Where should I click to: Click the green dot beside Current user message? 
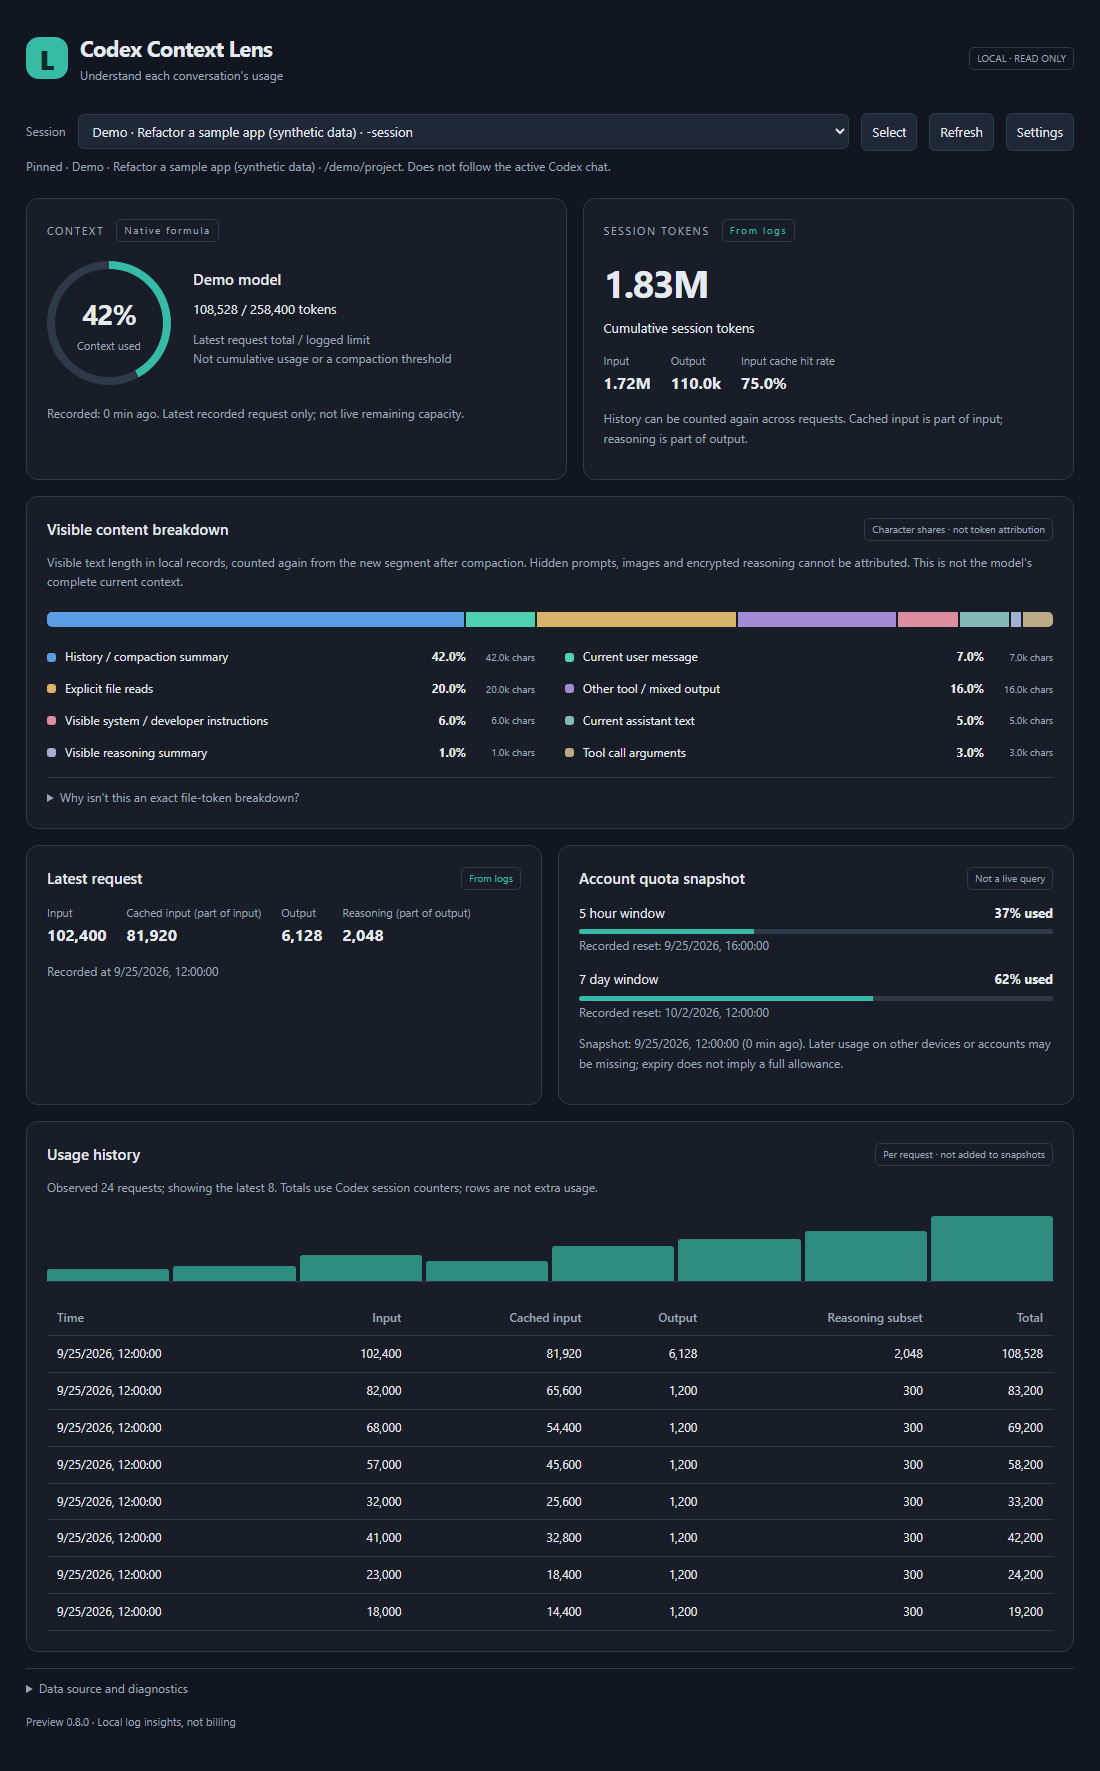click(x=569, y=657)
